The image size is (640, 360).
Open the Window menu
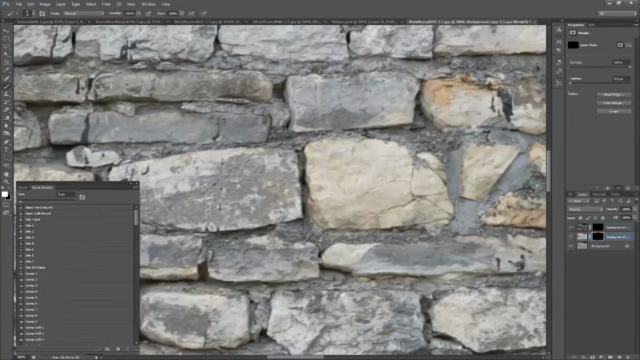(148, 4)
